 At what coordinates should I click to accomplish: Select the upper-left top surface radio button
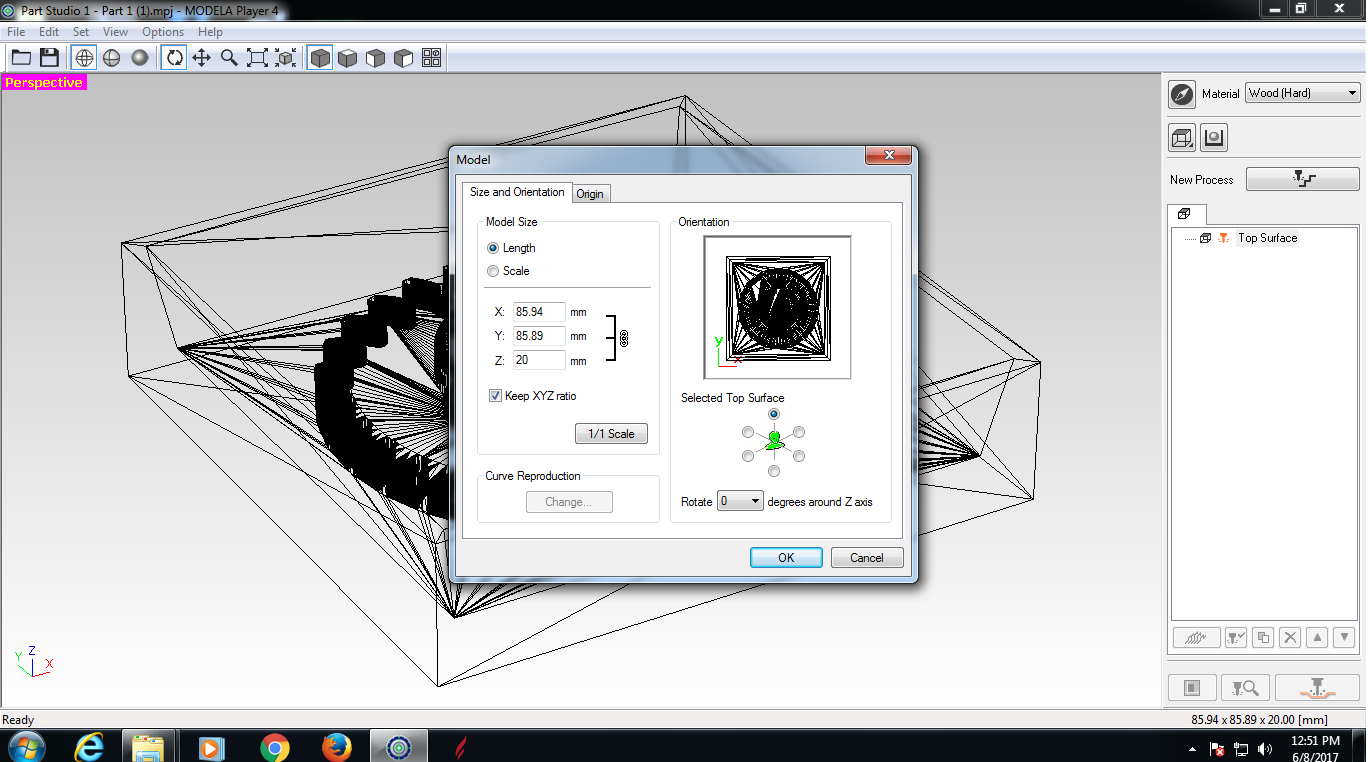tap(748, 432)
